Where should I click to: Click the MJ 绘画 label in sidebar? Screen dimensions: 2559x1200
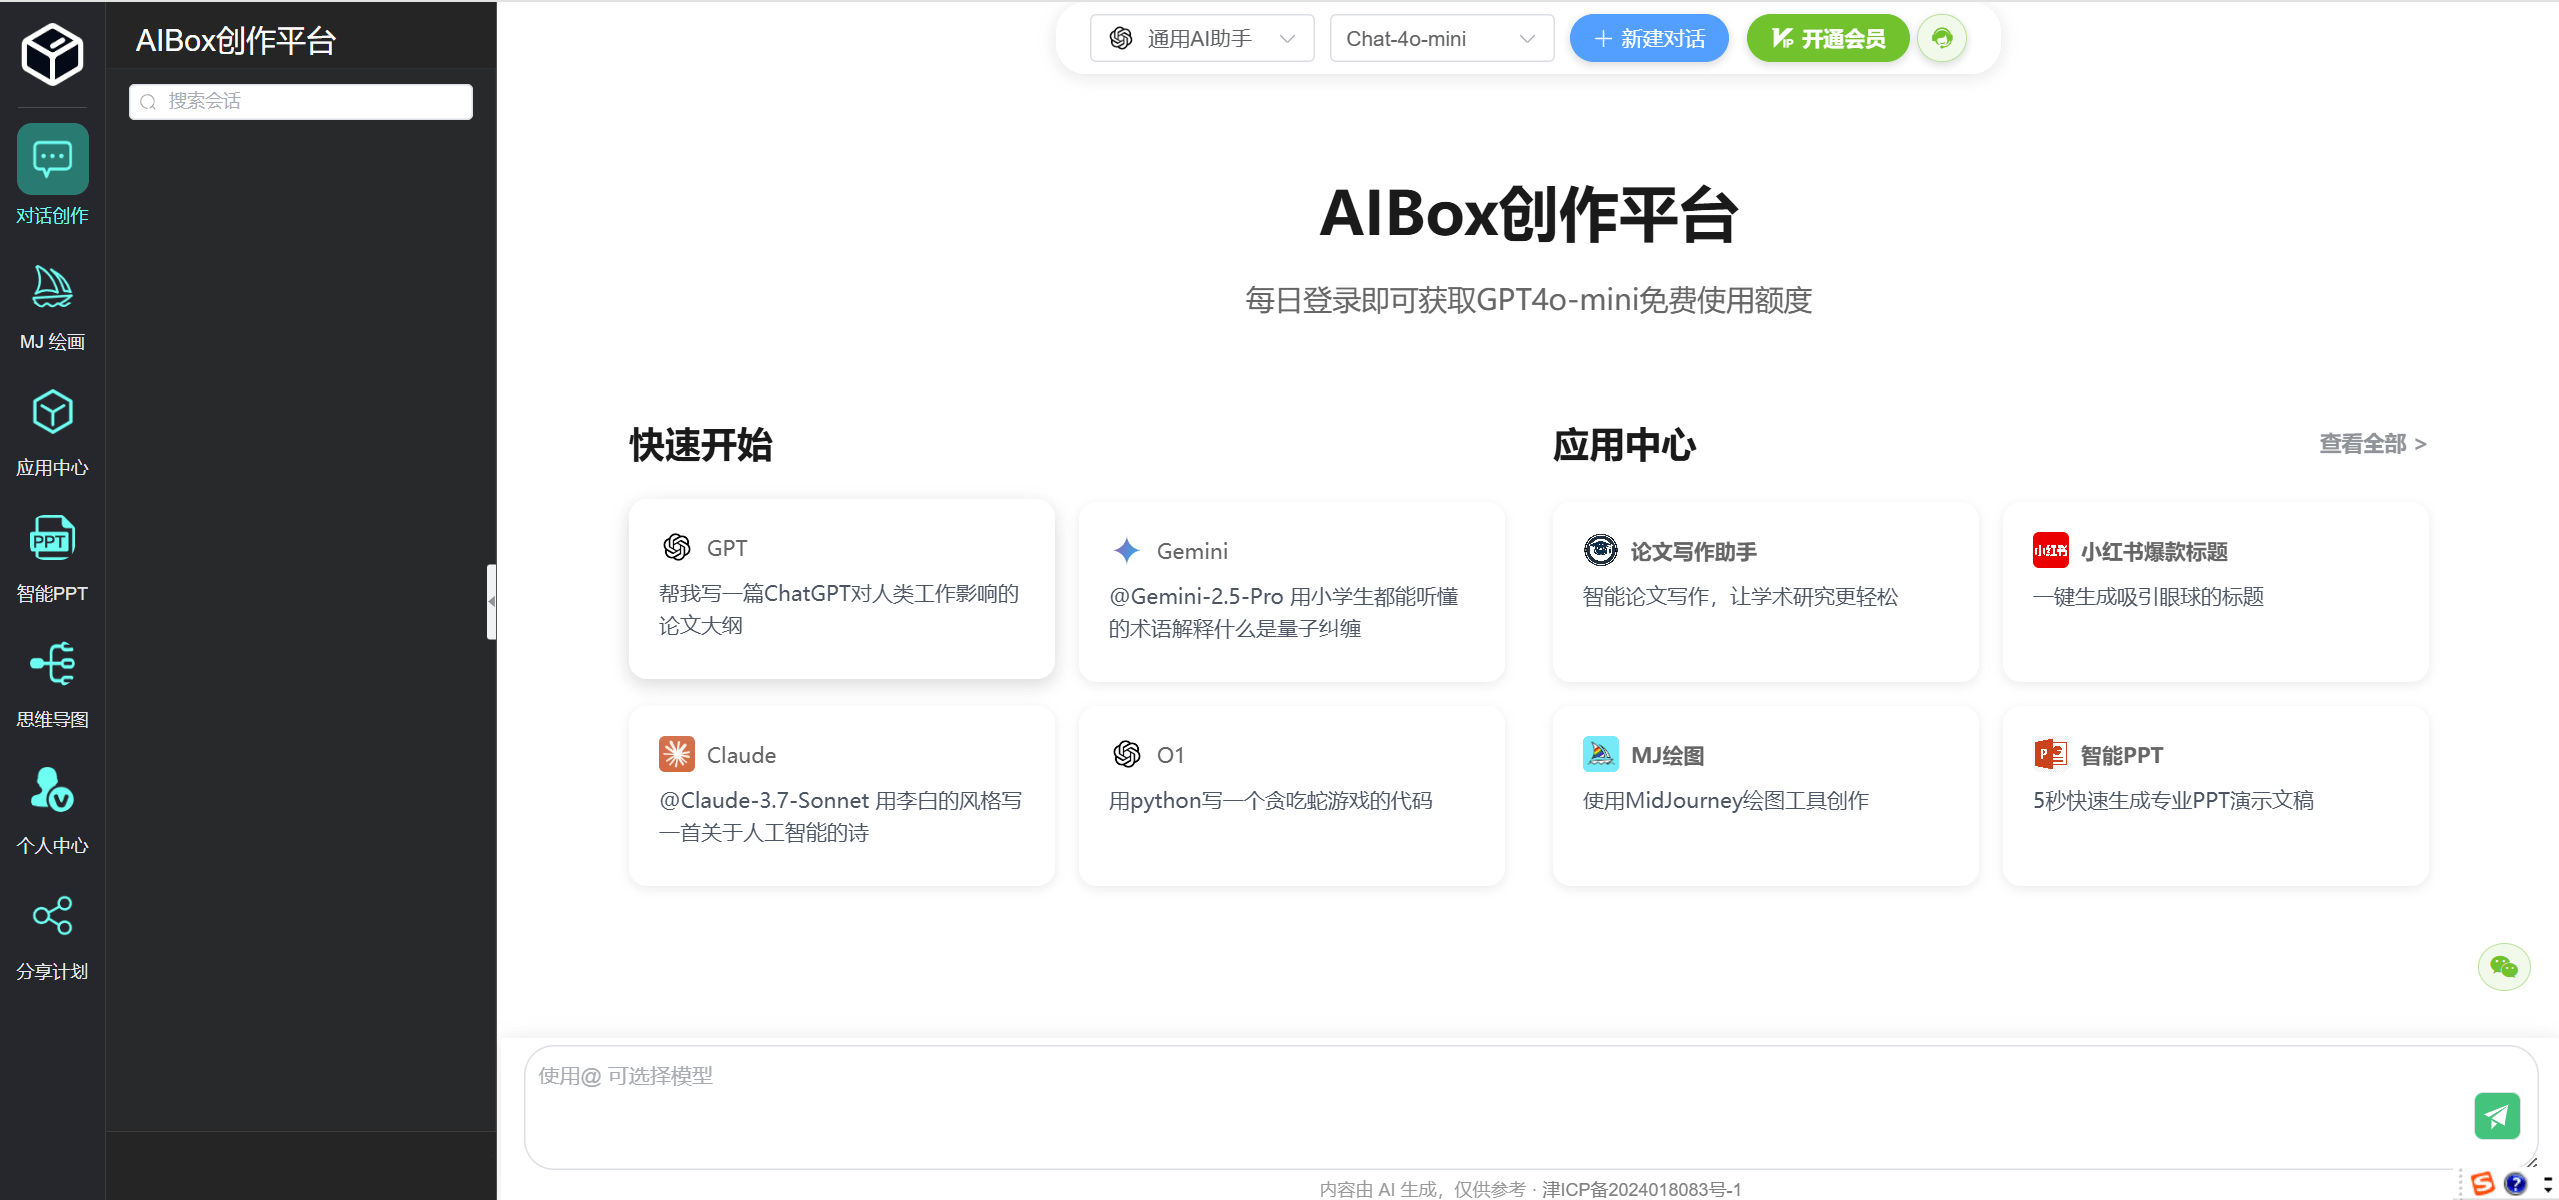click(x=52, y=342)
